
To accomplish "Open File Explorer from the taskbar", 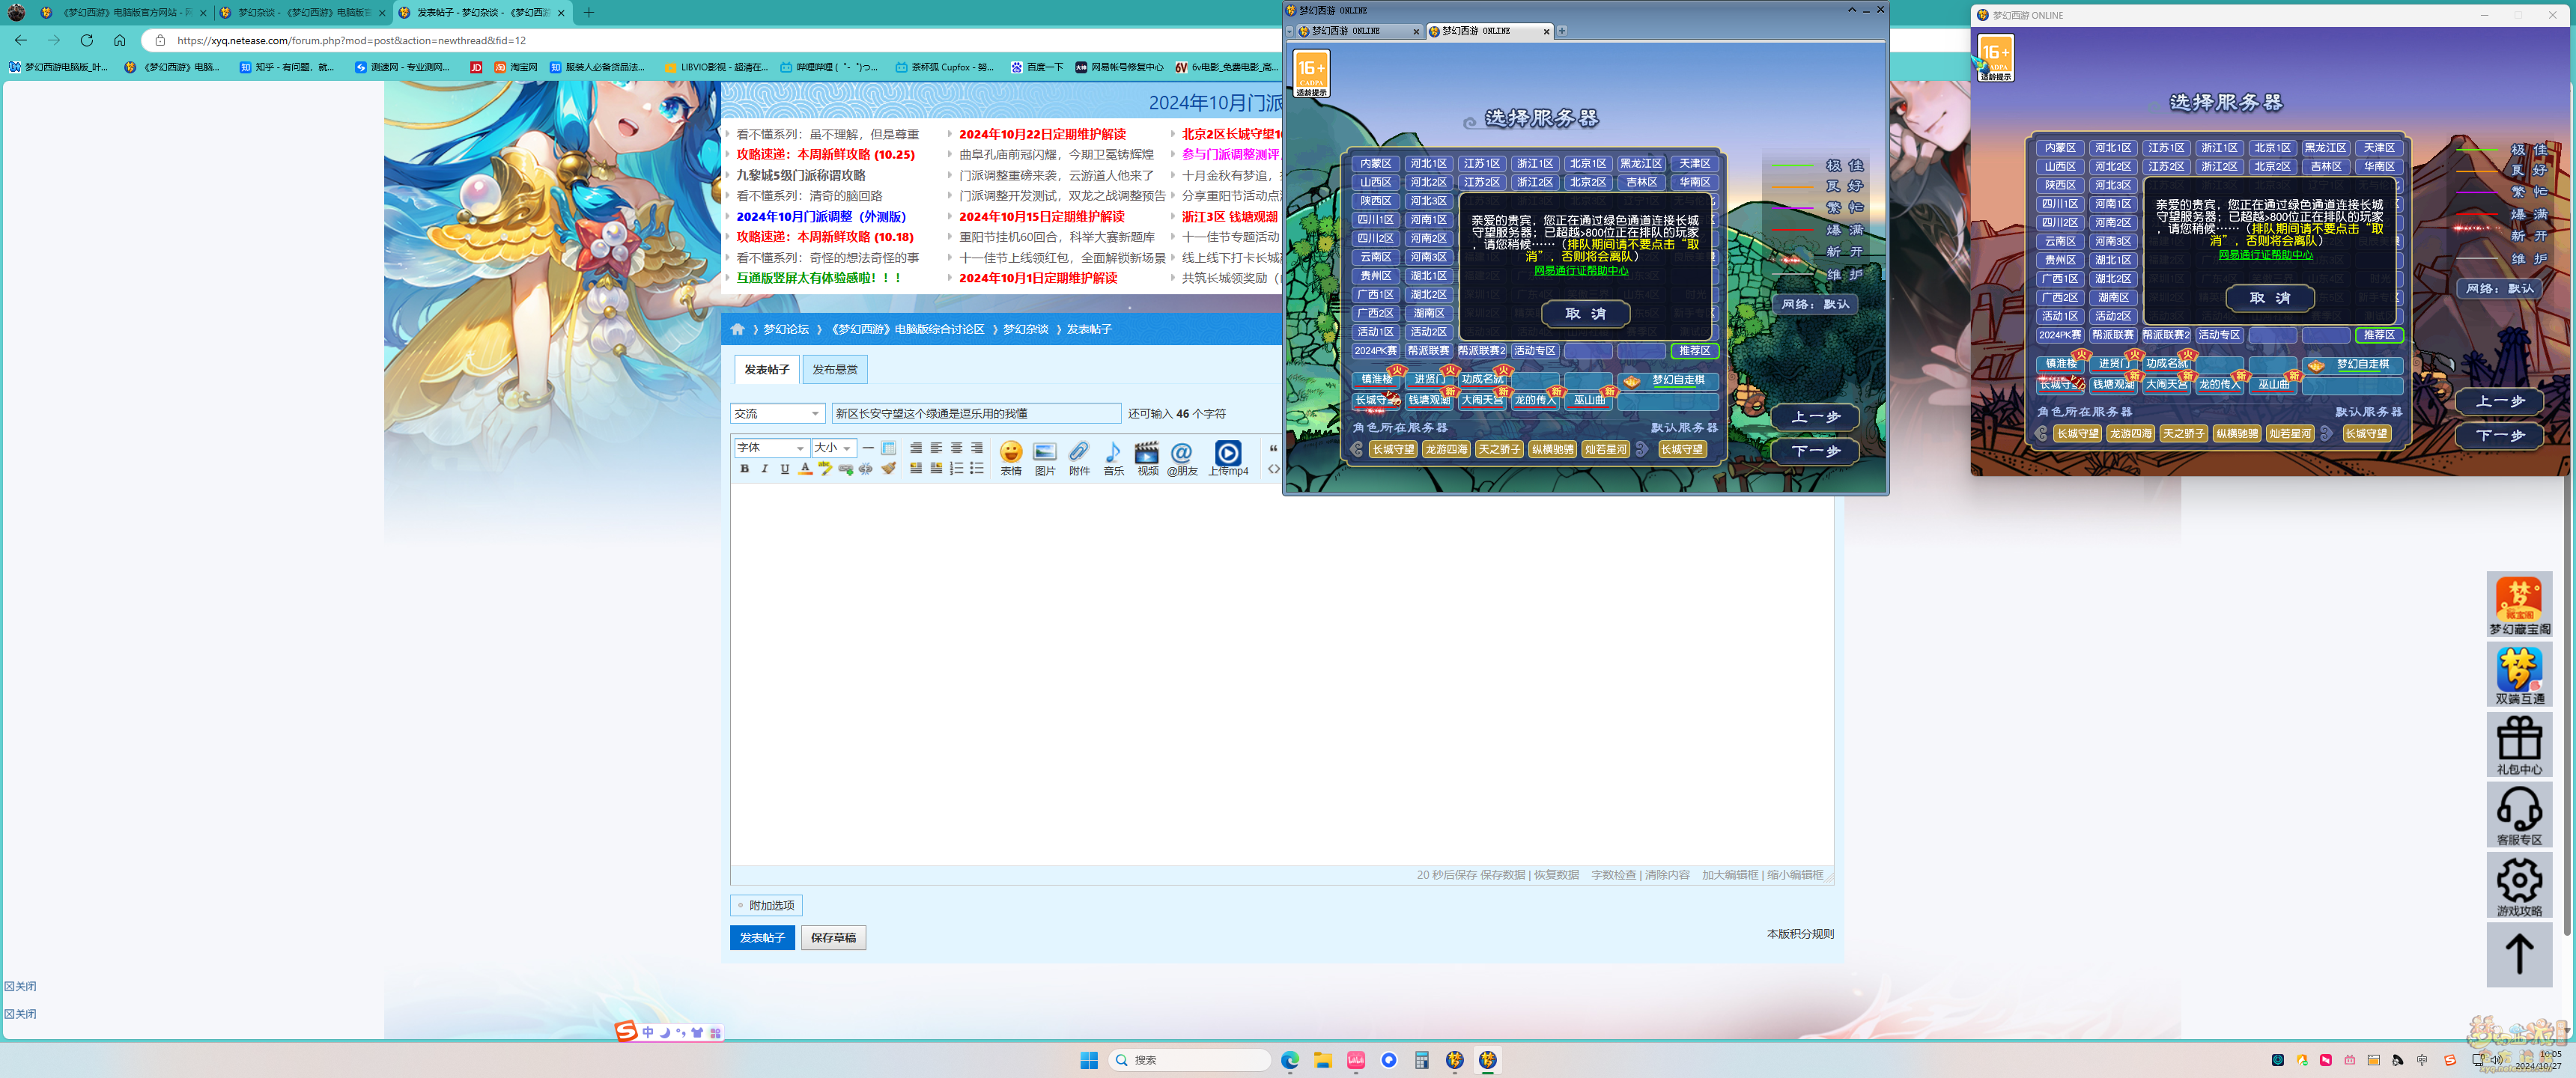I will [1322, 1060].
